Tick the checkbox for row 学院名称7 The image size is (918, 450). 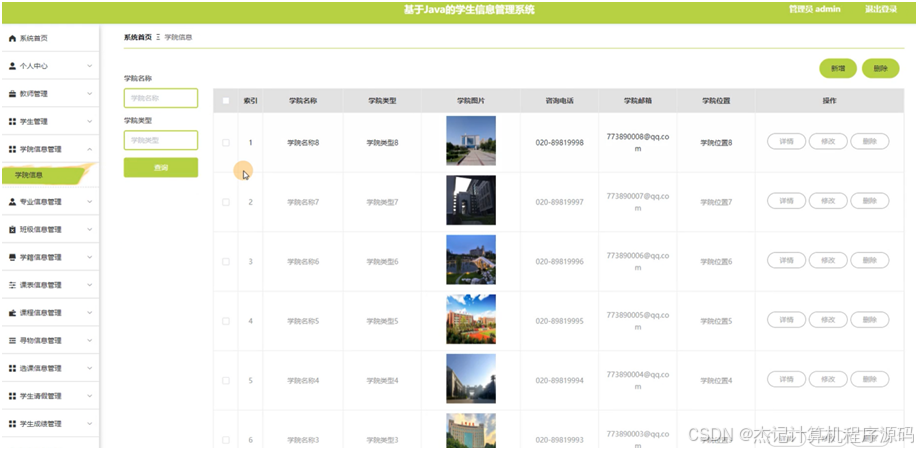(x=226, y=202)
